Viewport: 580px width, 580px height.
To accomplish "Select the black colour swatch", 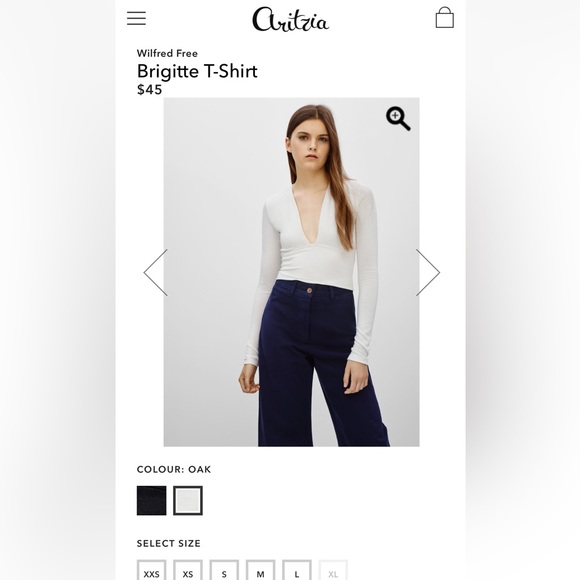I will (x=152, y=500).
